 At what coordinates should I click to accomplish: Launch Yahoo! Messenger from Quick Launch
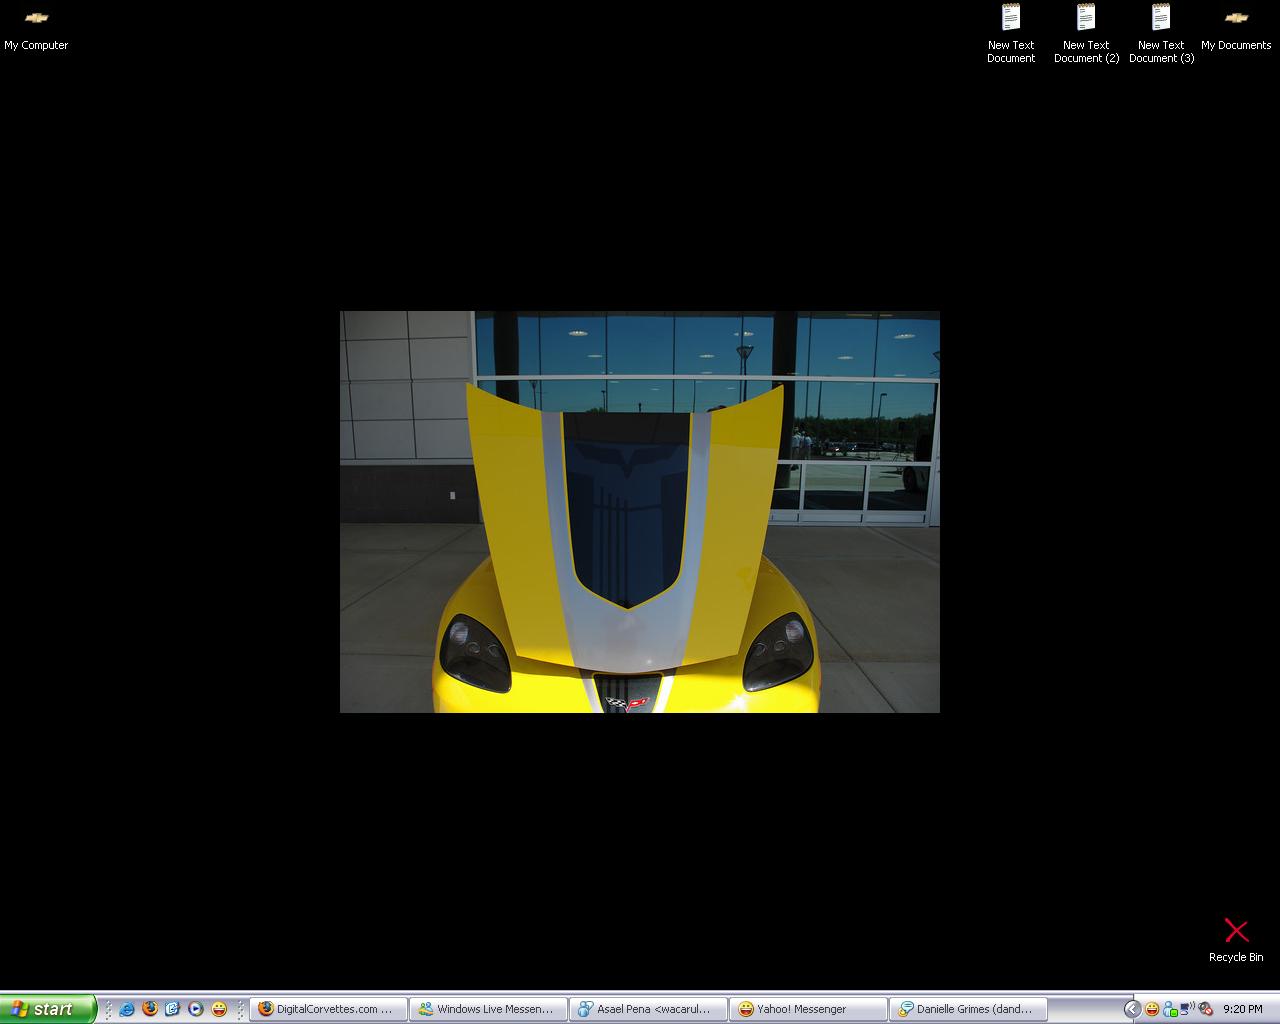click(x=218, y=1008)
